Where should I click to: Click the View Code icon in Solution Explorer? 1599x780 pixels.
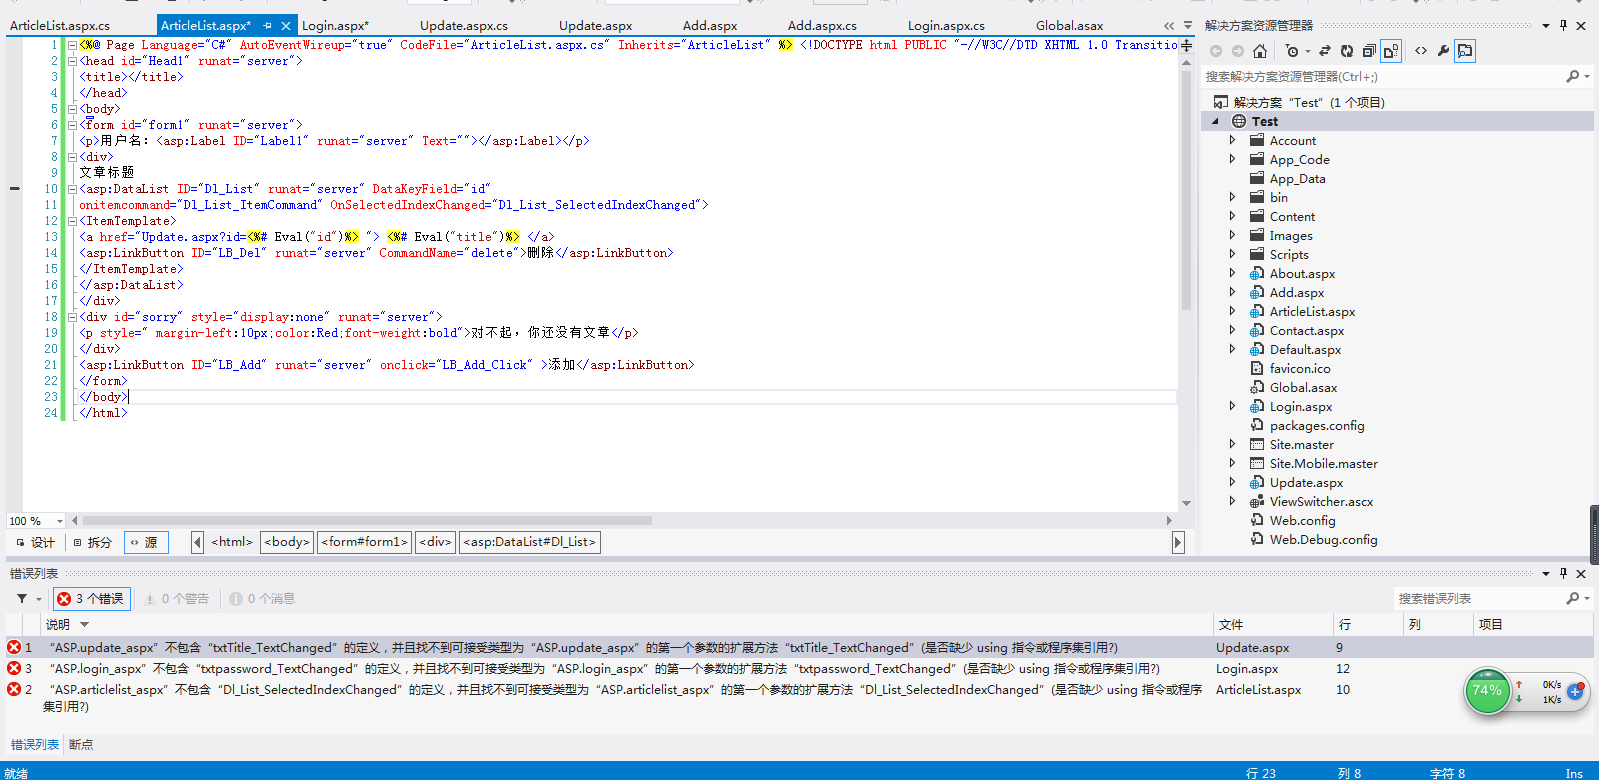click(x=1421, y=51)
